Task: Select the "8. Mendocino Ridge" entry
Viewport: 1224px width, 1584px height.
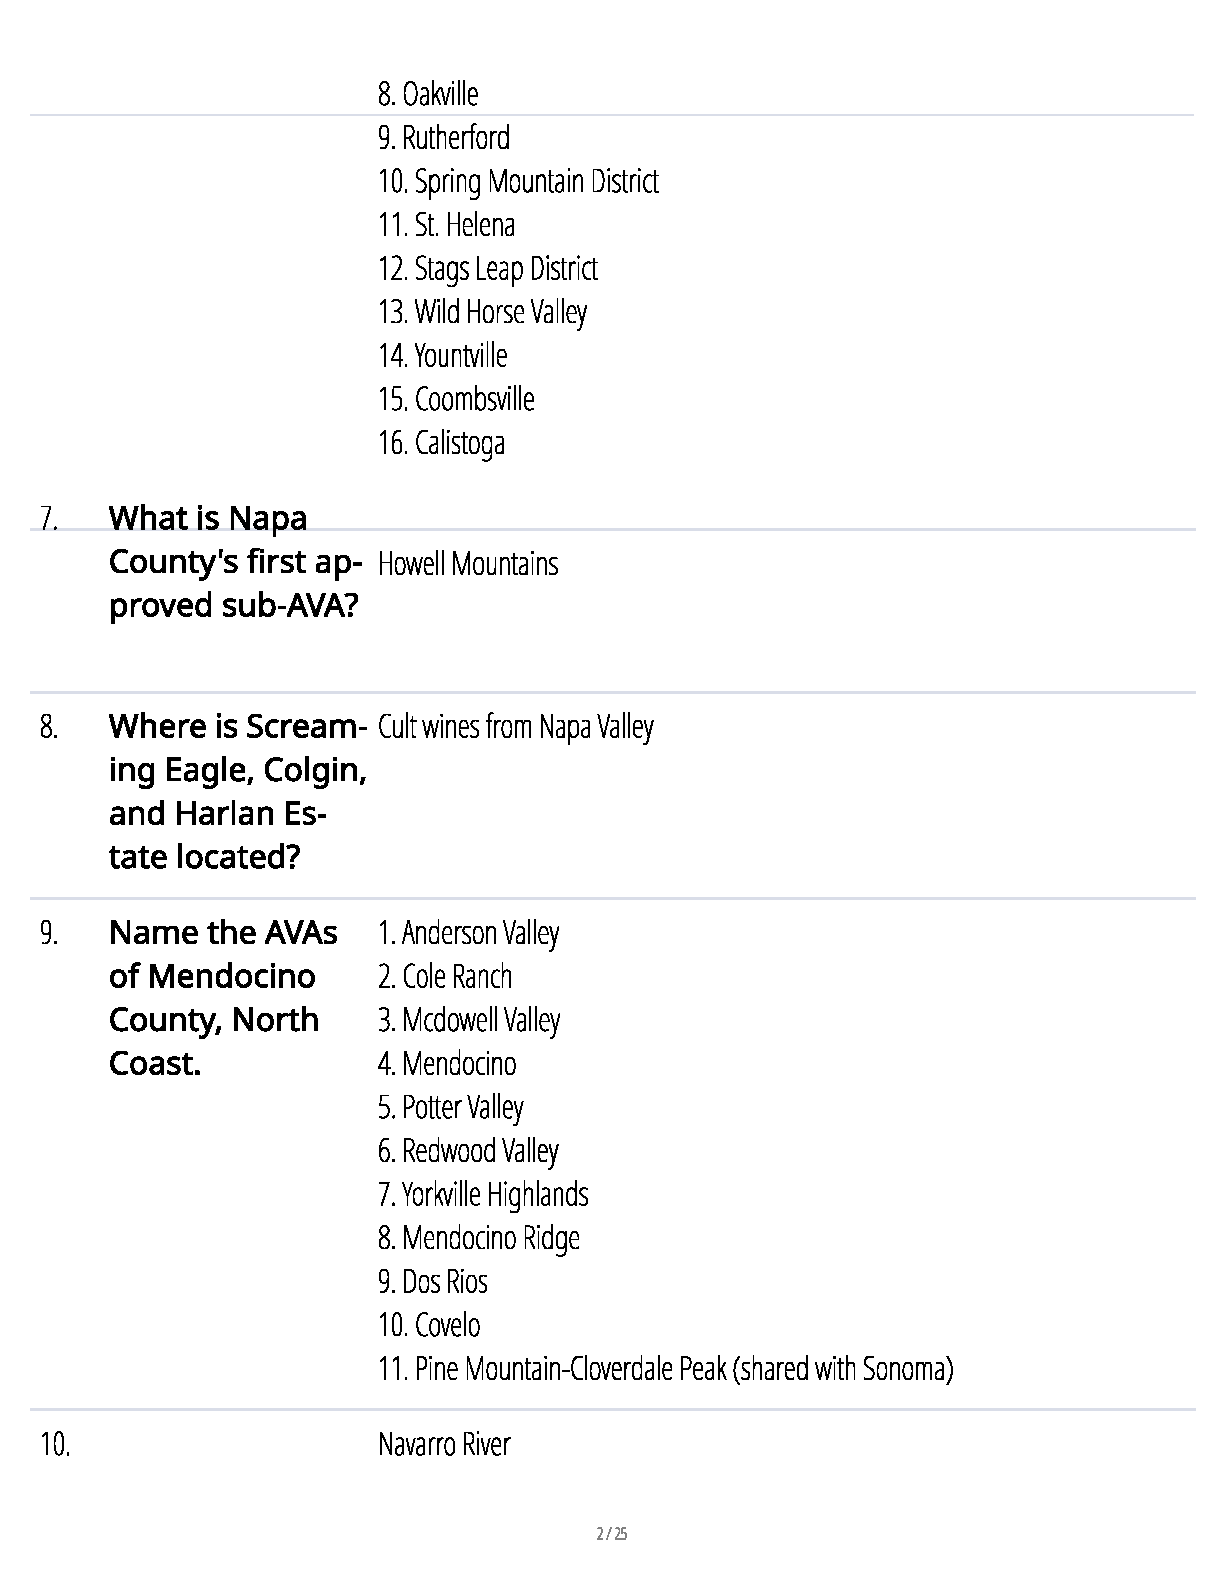Action: point(478,1238)
